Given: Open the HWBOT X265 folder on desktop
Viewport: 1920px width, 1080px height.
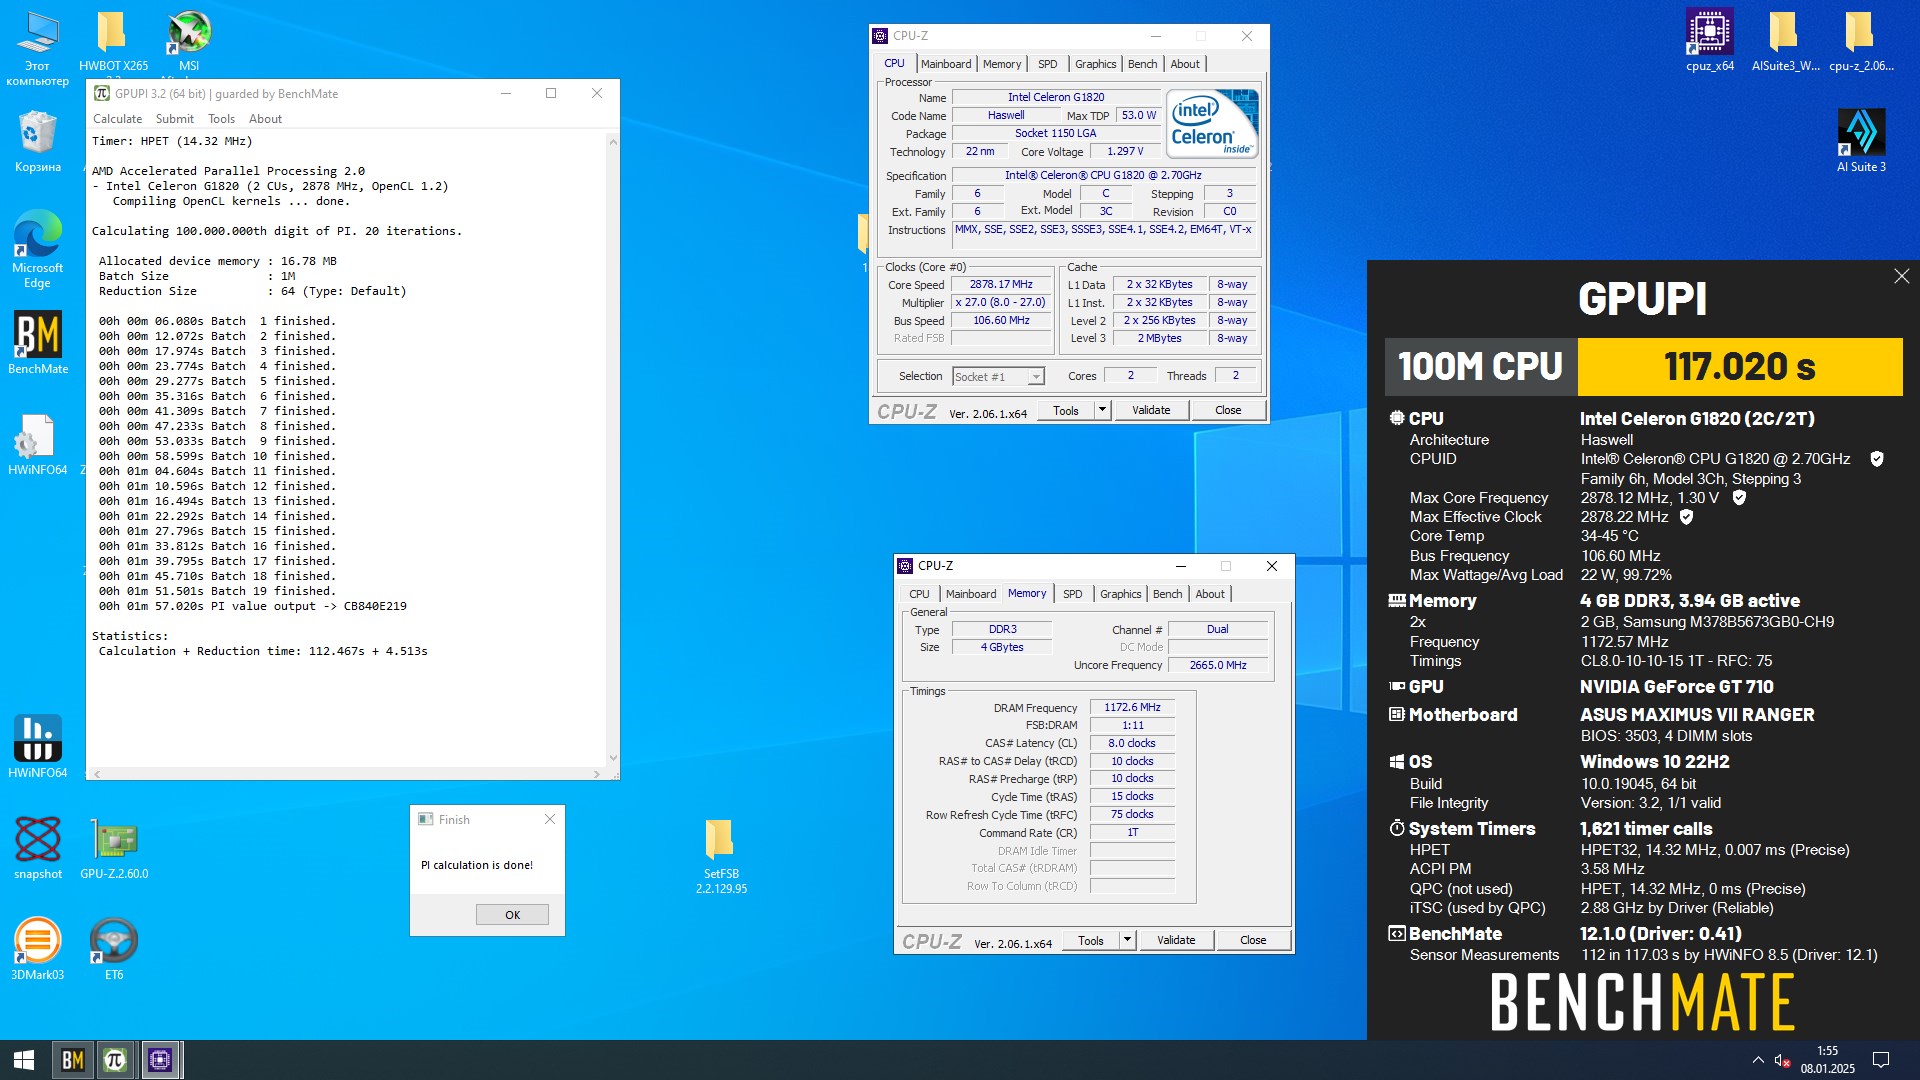Looking at the screenshot, I should [112, 41].
